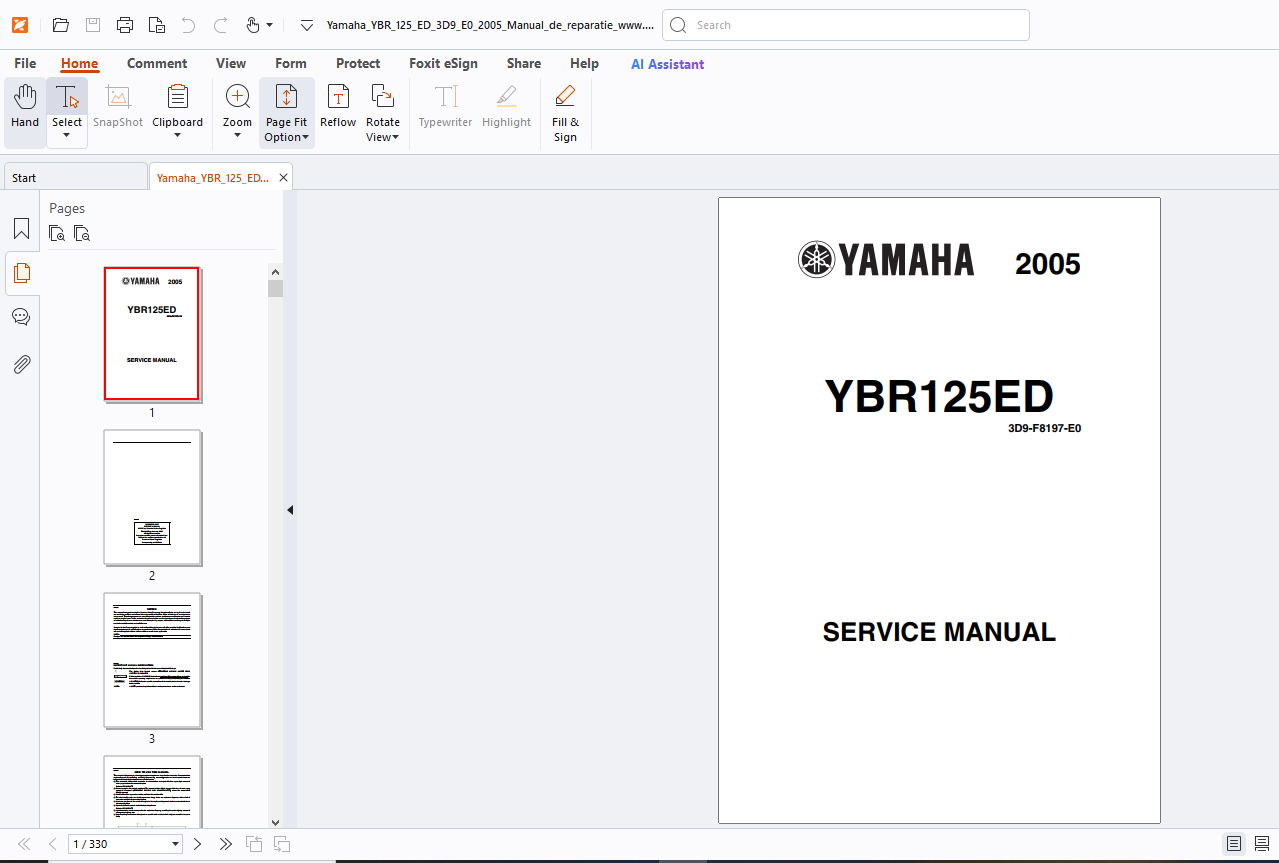The image size is (1279, 863).
Task: Open the AI Assistant tab
Action: click(667, 64)
